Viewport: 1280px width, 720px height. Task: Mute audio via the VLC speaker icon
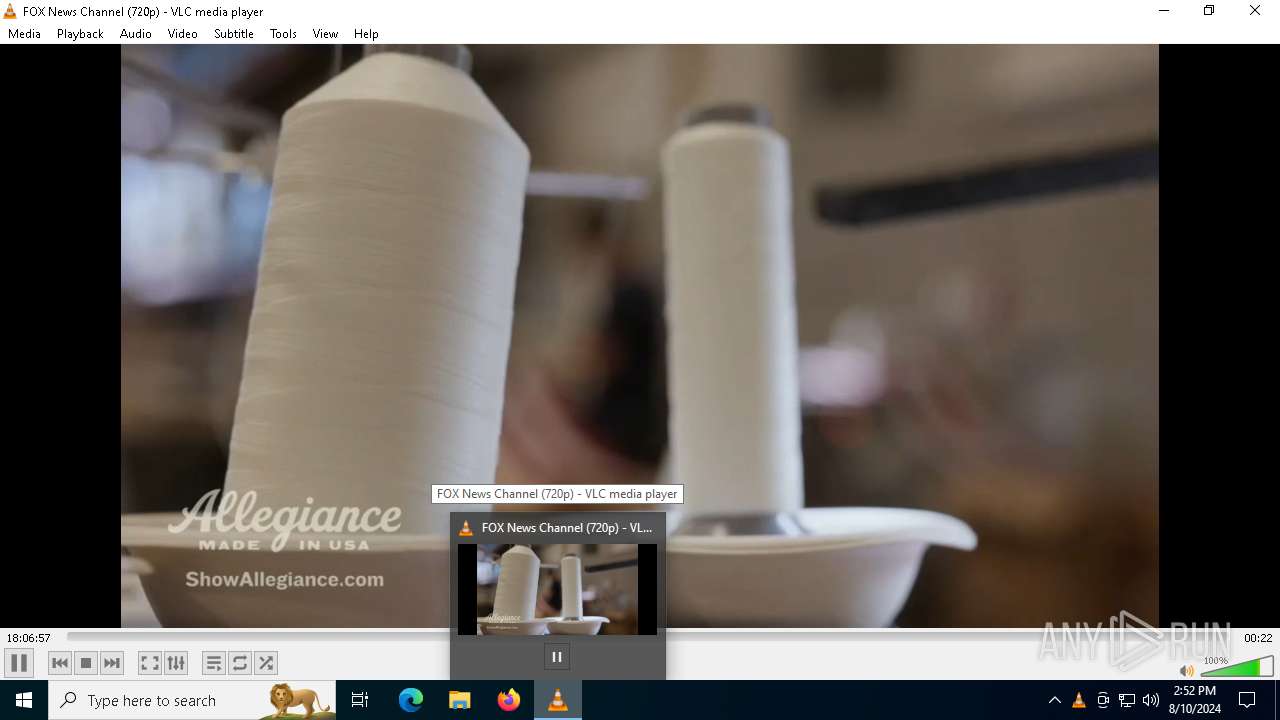pyautogui.click(x=1186, y=671)
